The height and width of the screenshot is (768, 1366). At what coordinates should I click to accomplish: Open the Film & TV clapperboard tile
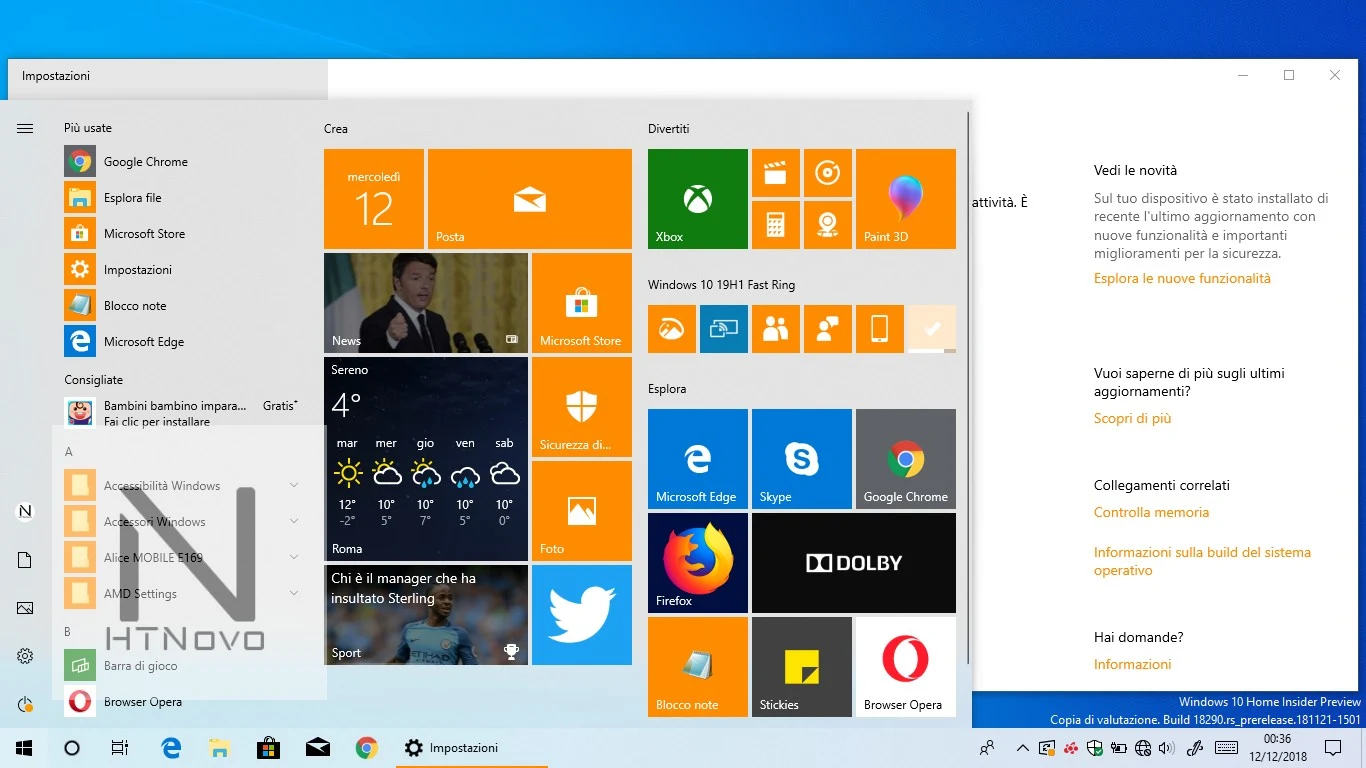[x=775, y=173]
